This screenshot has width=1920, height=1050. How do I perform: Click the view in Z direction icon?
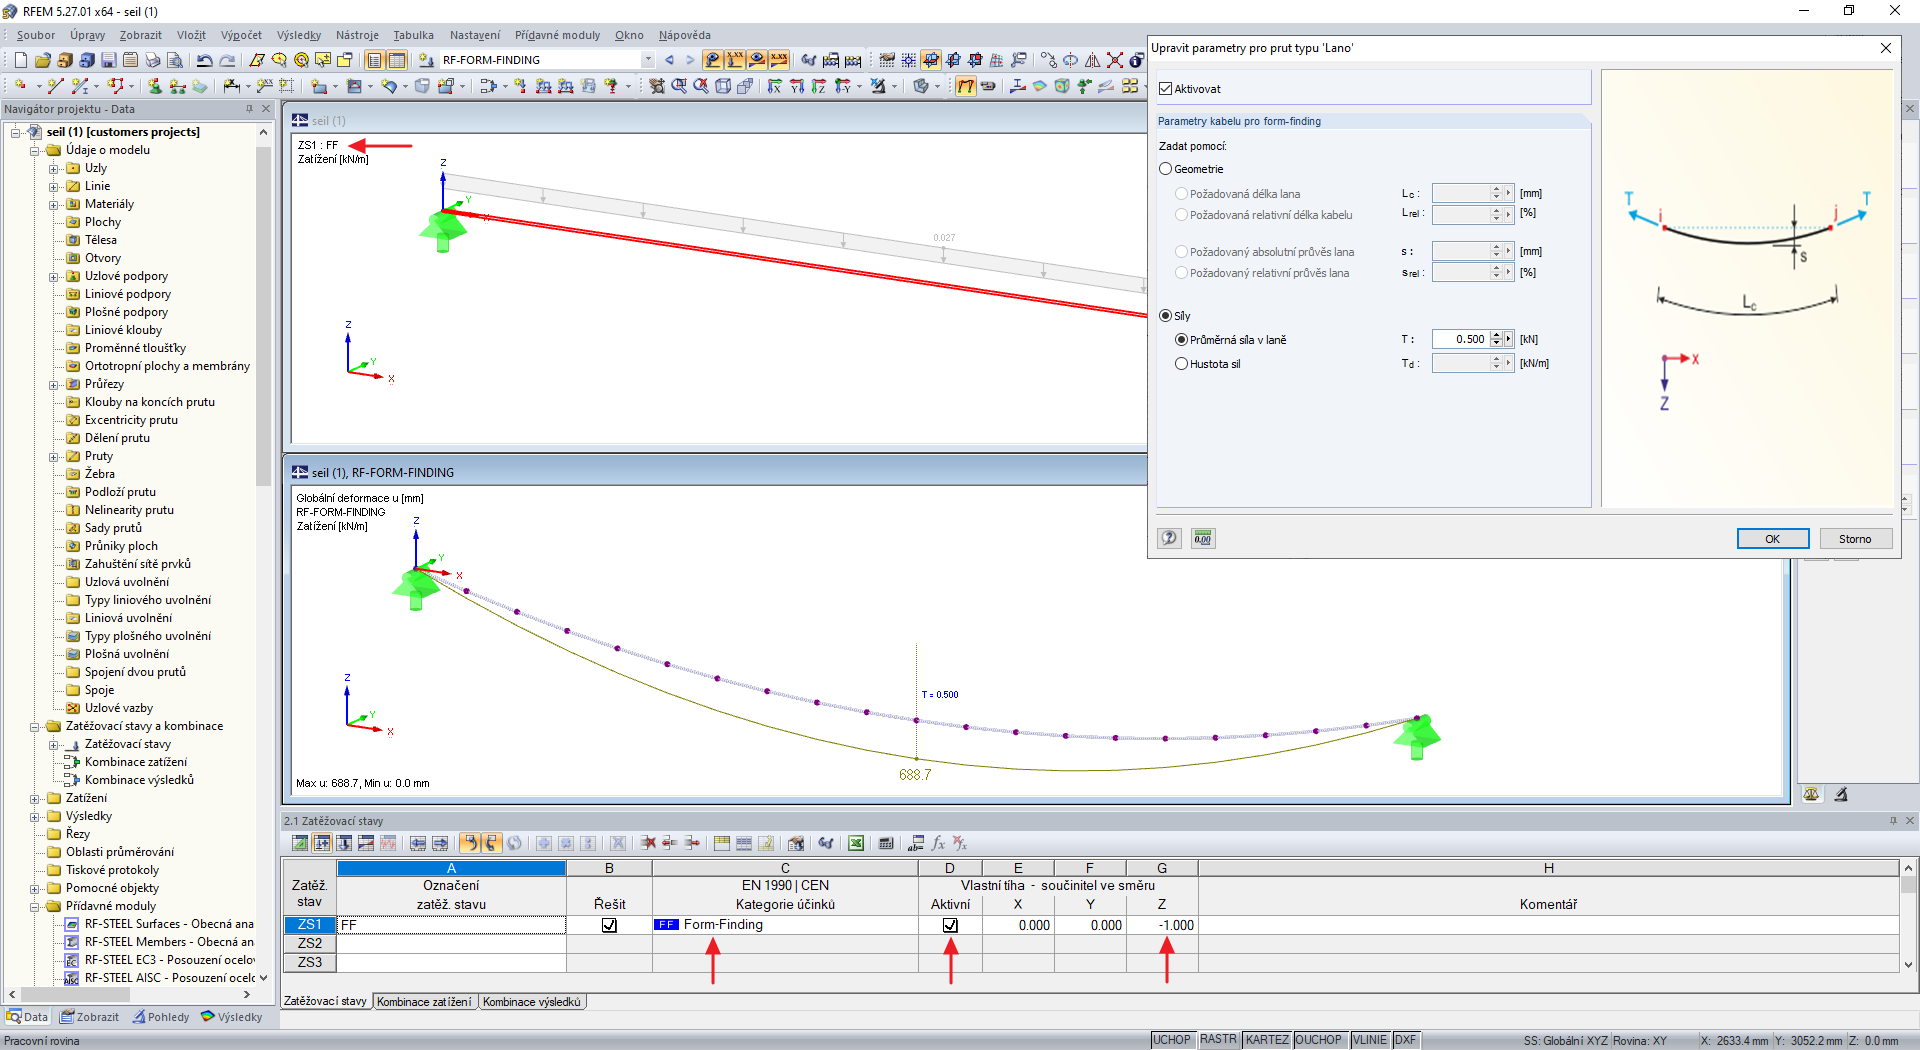click(x=818, y=86)
